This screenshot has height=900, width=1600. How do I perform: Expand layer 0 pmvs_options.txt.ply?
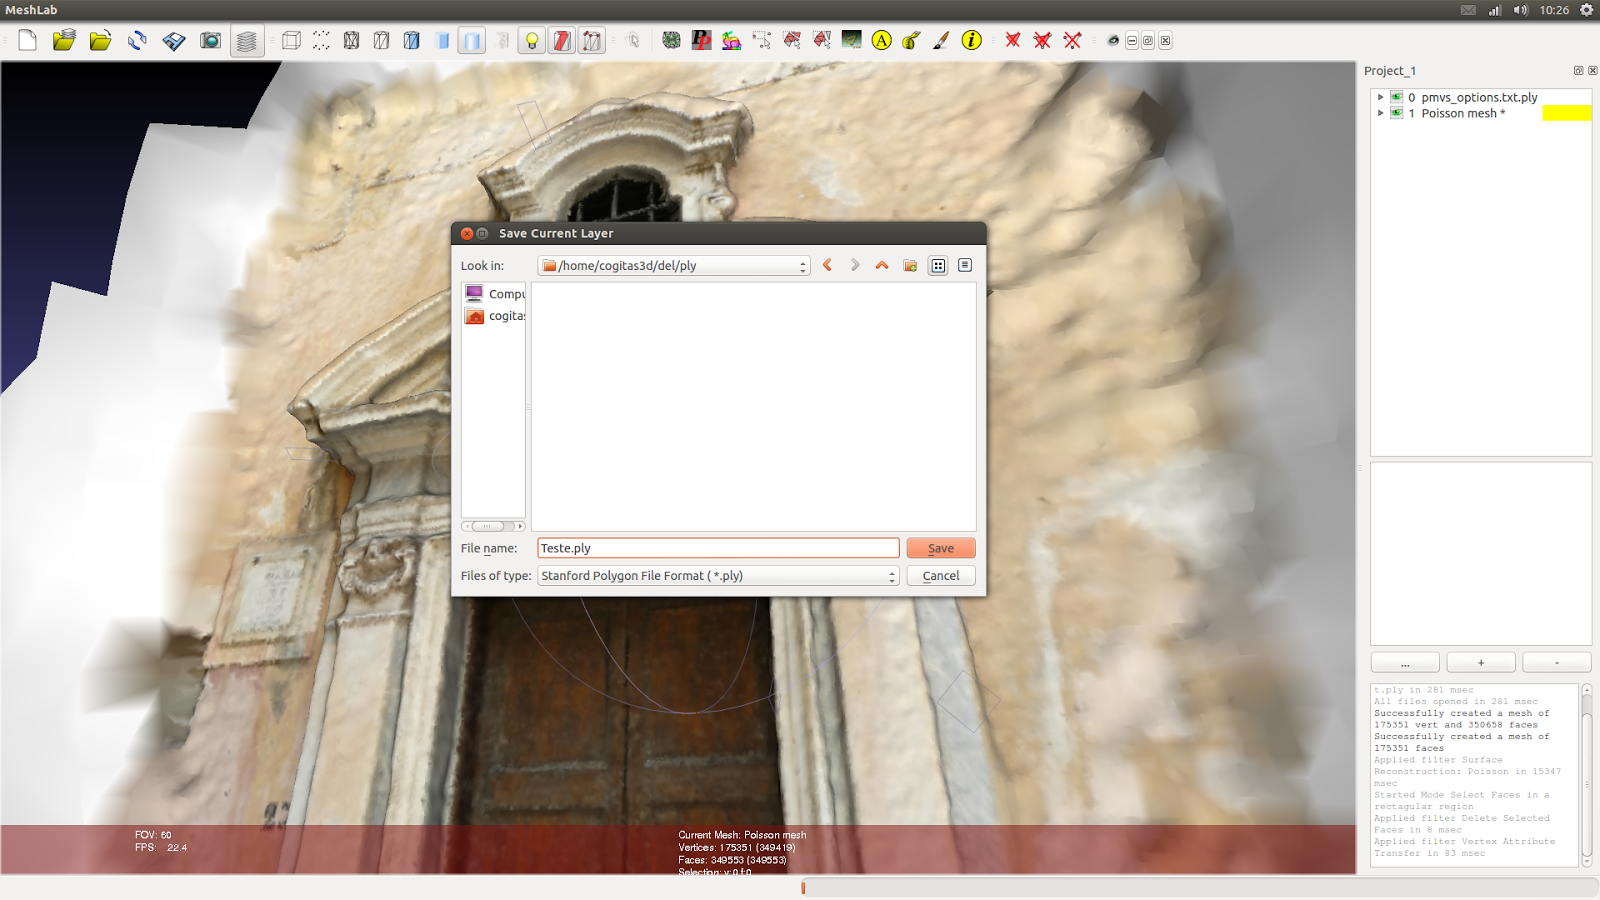click(x=1381, y=97)
